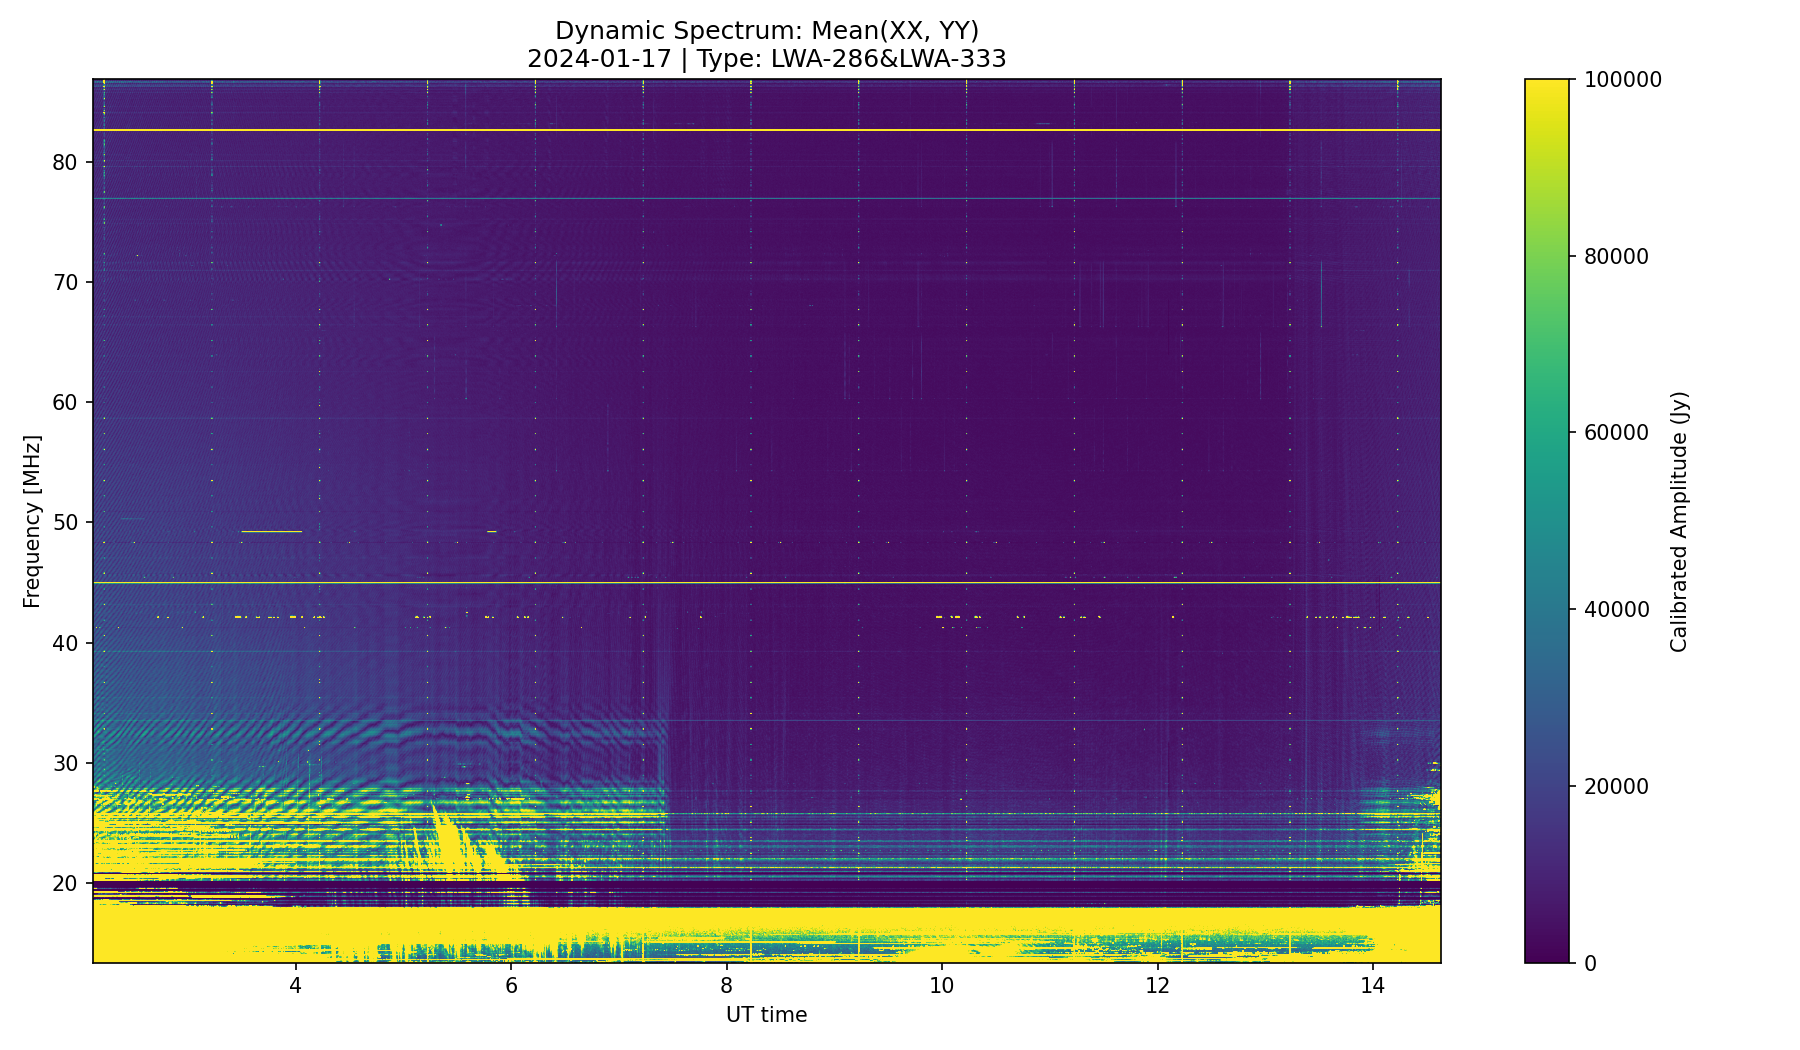Click the plot title 'Dynamic Spectrum: Mean(XX, YY)'

766,31
